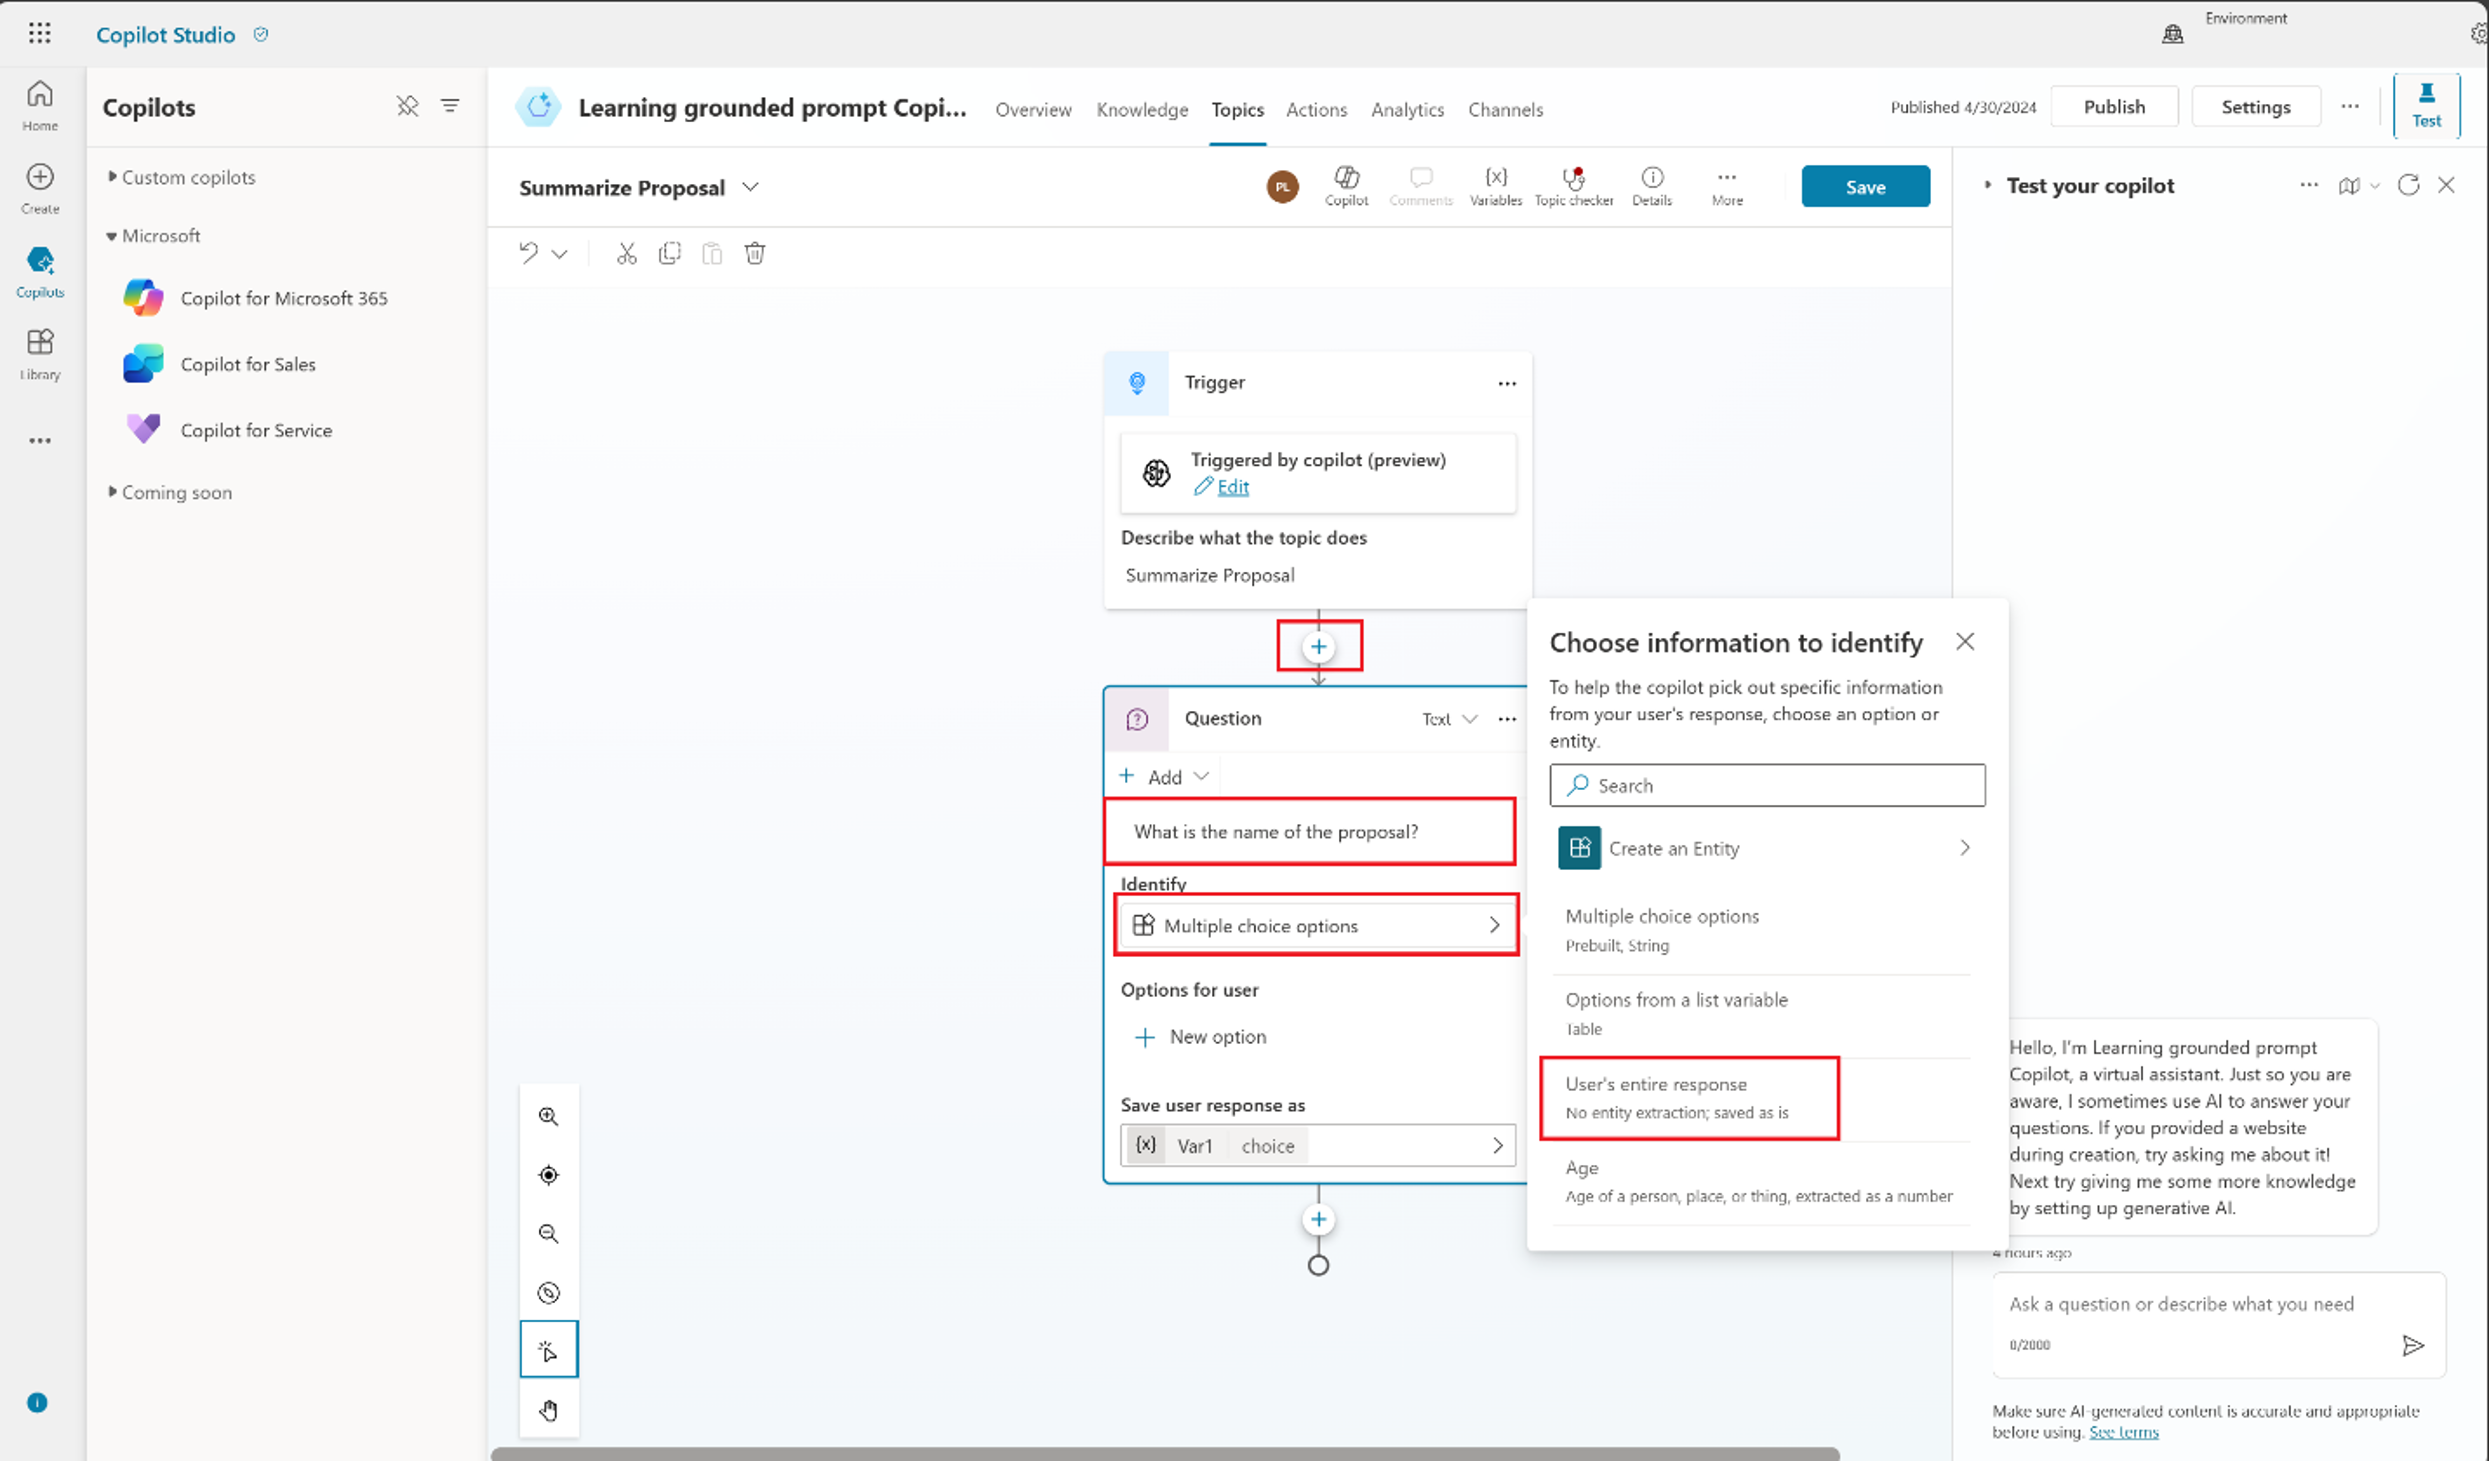Open the Environment picker icon
2489x1461 pixels.
tap(2172, 34)
